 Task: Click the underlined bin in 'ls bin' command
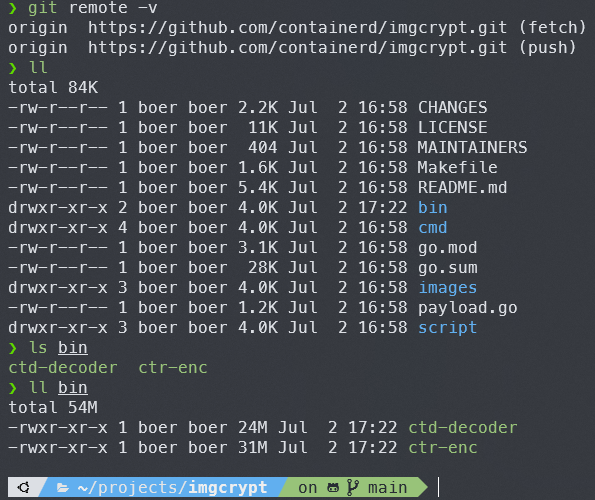click(x=73, y=348)
